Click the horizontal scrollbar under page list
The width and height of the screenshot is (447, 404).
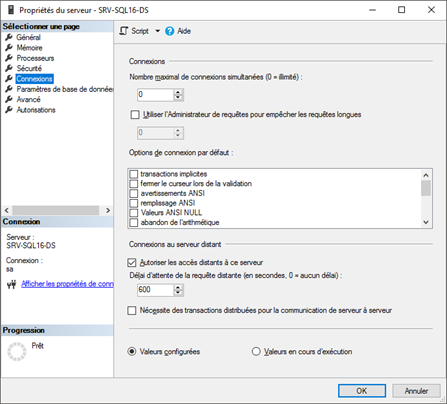click(57, 210)
